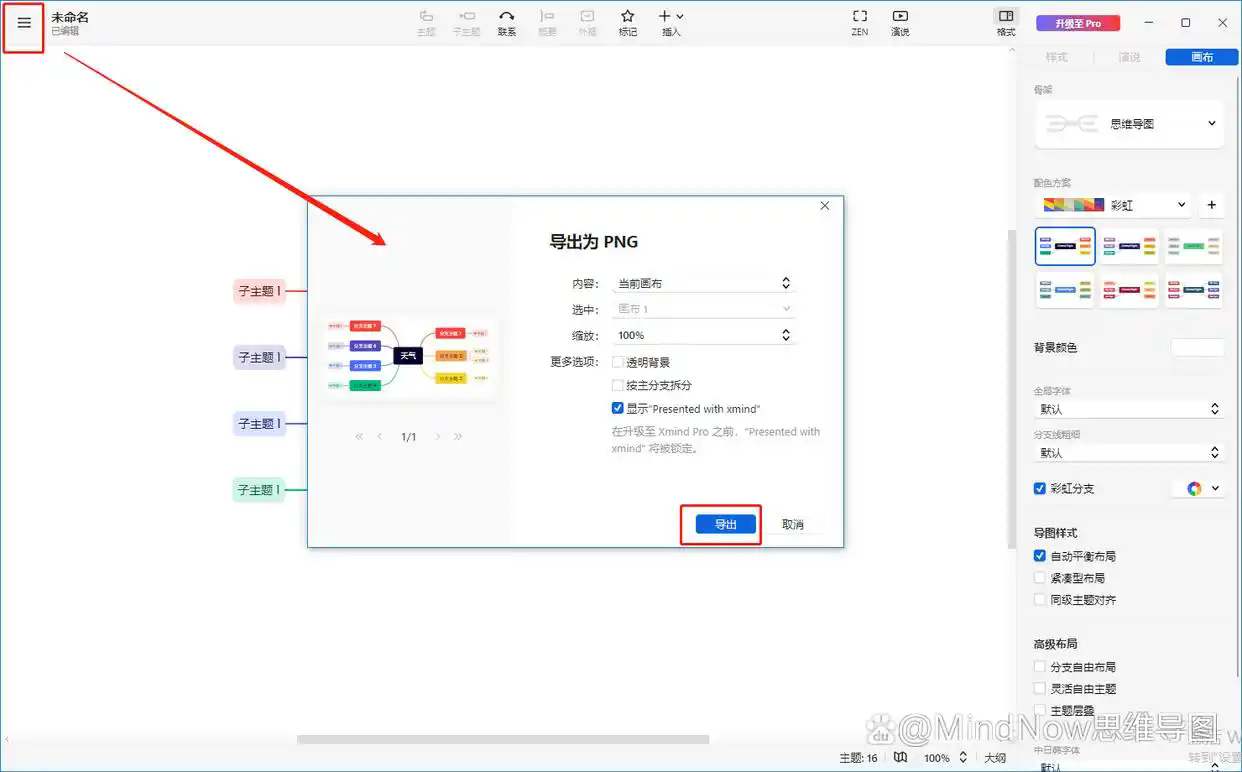Tick the 灵活自由主题 checkbox
Viewport: 1242px width, 772px height.
tap(1040, 689)
